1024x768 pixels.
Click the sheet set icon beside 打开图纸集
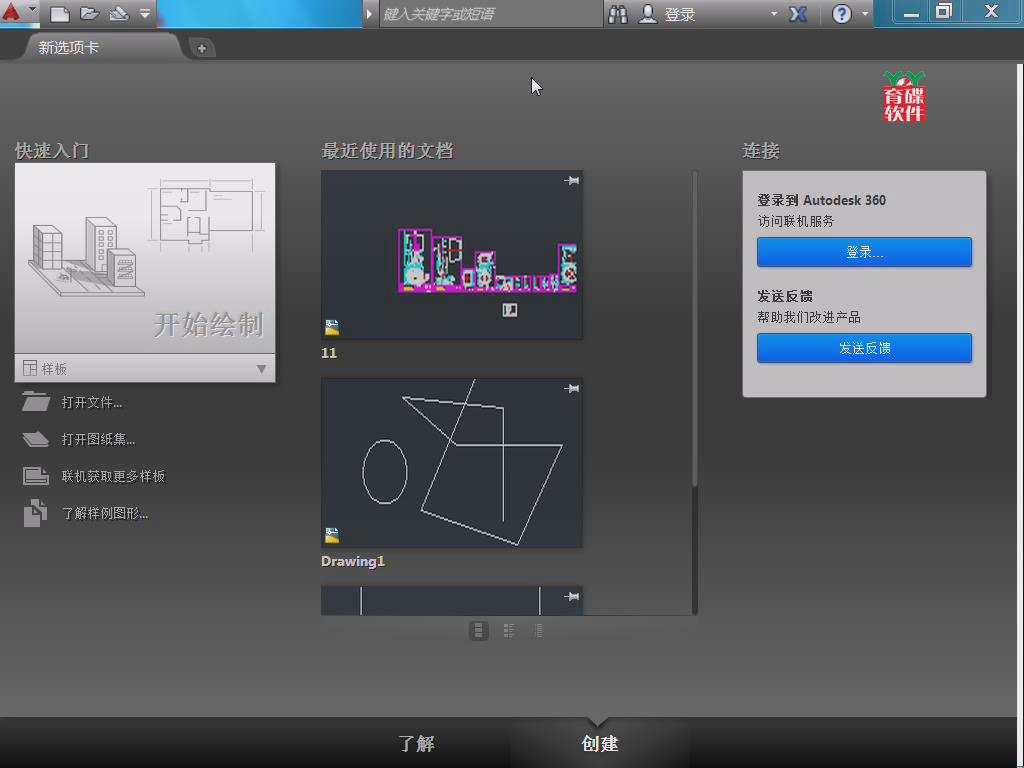tap(35, 439)
